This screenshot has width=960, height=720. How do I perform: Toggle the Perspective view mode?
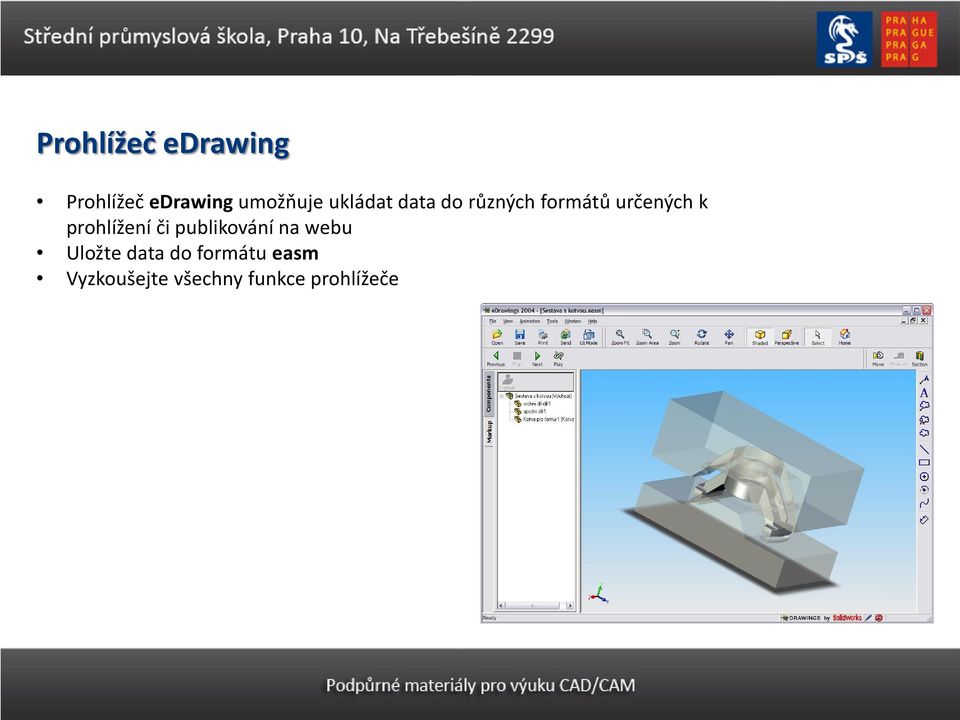pos(787,337)
